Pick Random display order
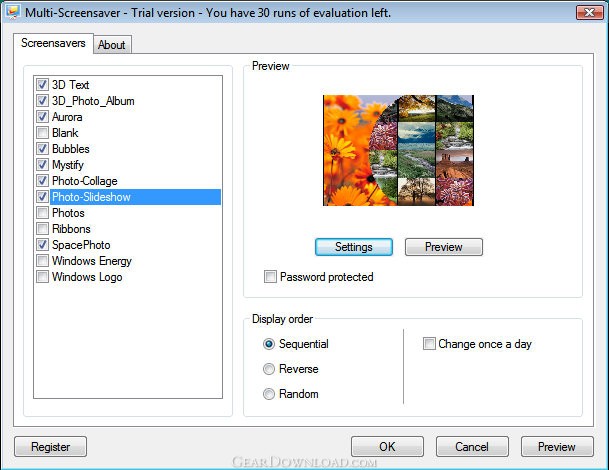 tap(269, 394)
